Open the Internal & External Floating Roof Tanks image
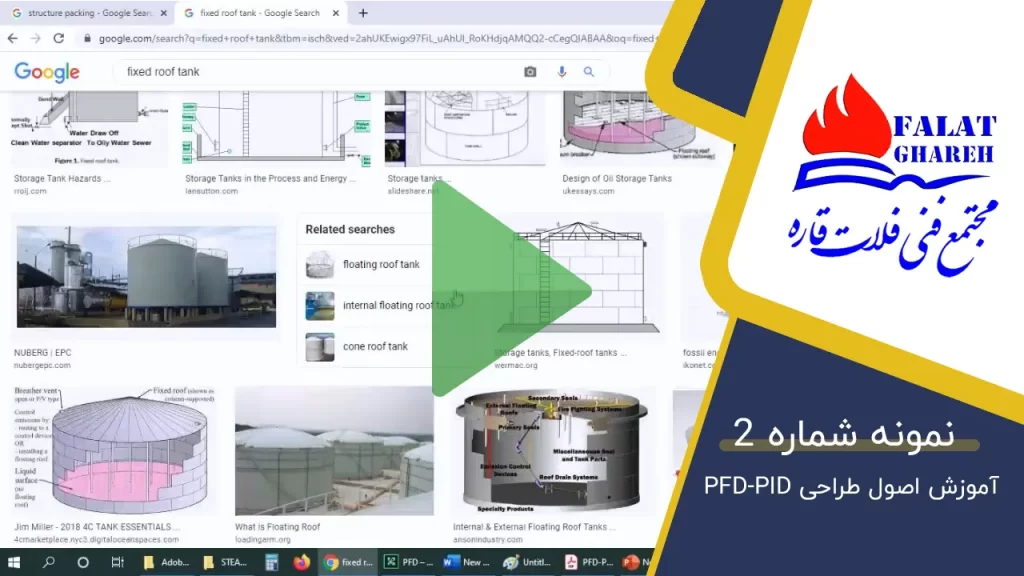1024x576 pixels. [x=552, y=451]
